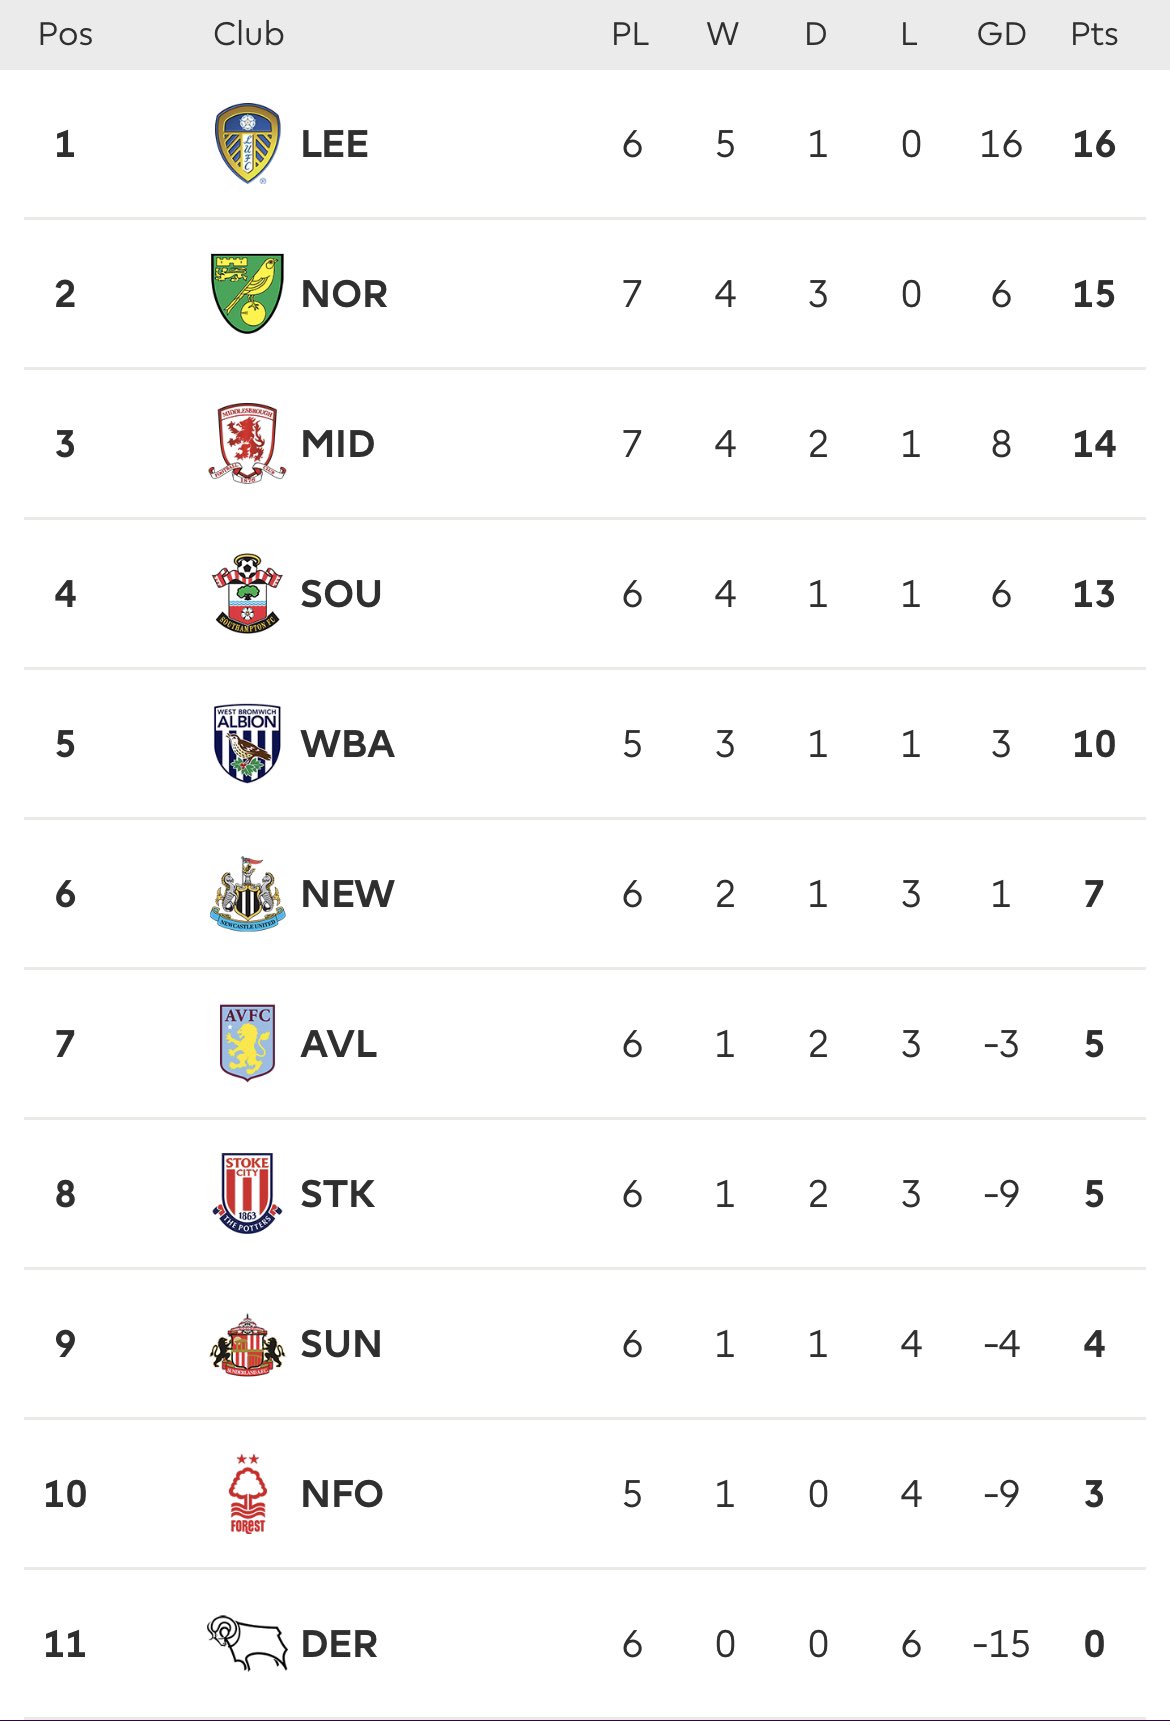Click the Club column header
This screenshot has height=1721, width=1170.
pos(248,34)
